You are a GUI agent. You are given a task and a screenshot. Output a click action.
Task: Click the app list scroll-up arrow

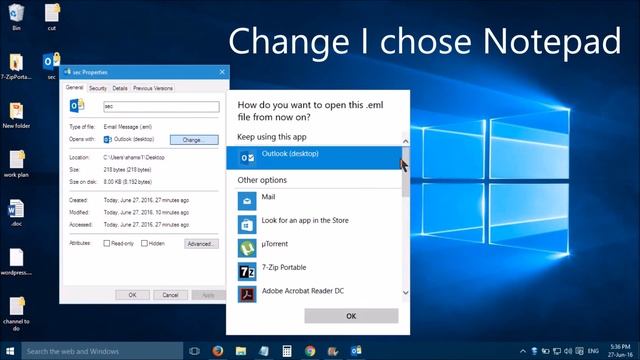tap(405, 141)
